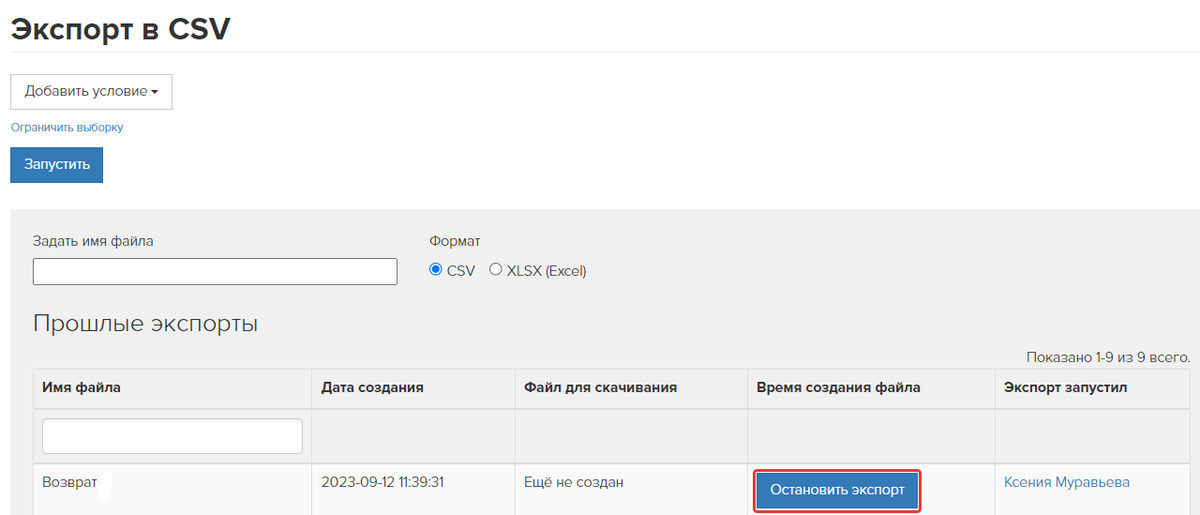Screen dimensions: 1200x515
Task: Click the "Имя файла" column header
Action: click(82, 387)
